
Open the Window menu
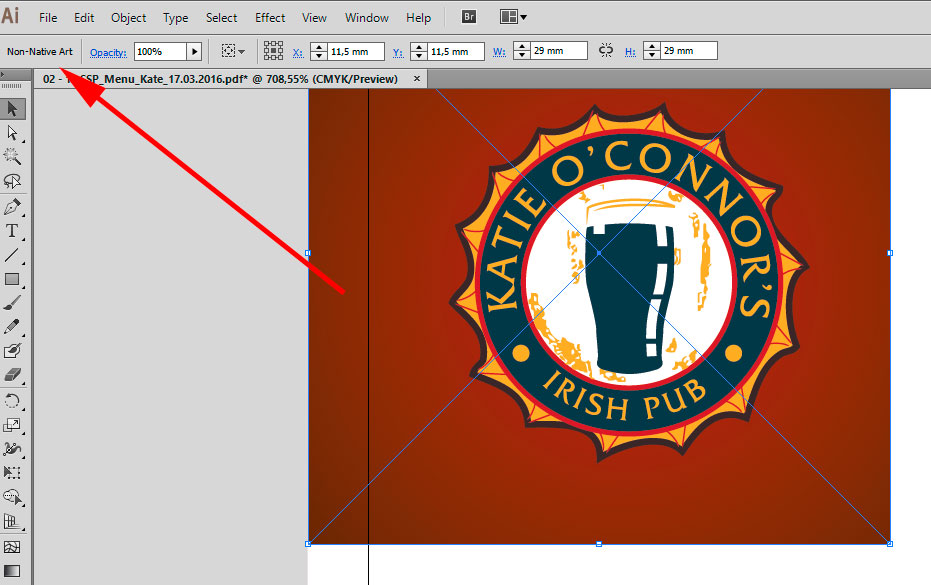(x=366, y=18)
